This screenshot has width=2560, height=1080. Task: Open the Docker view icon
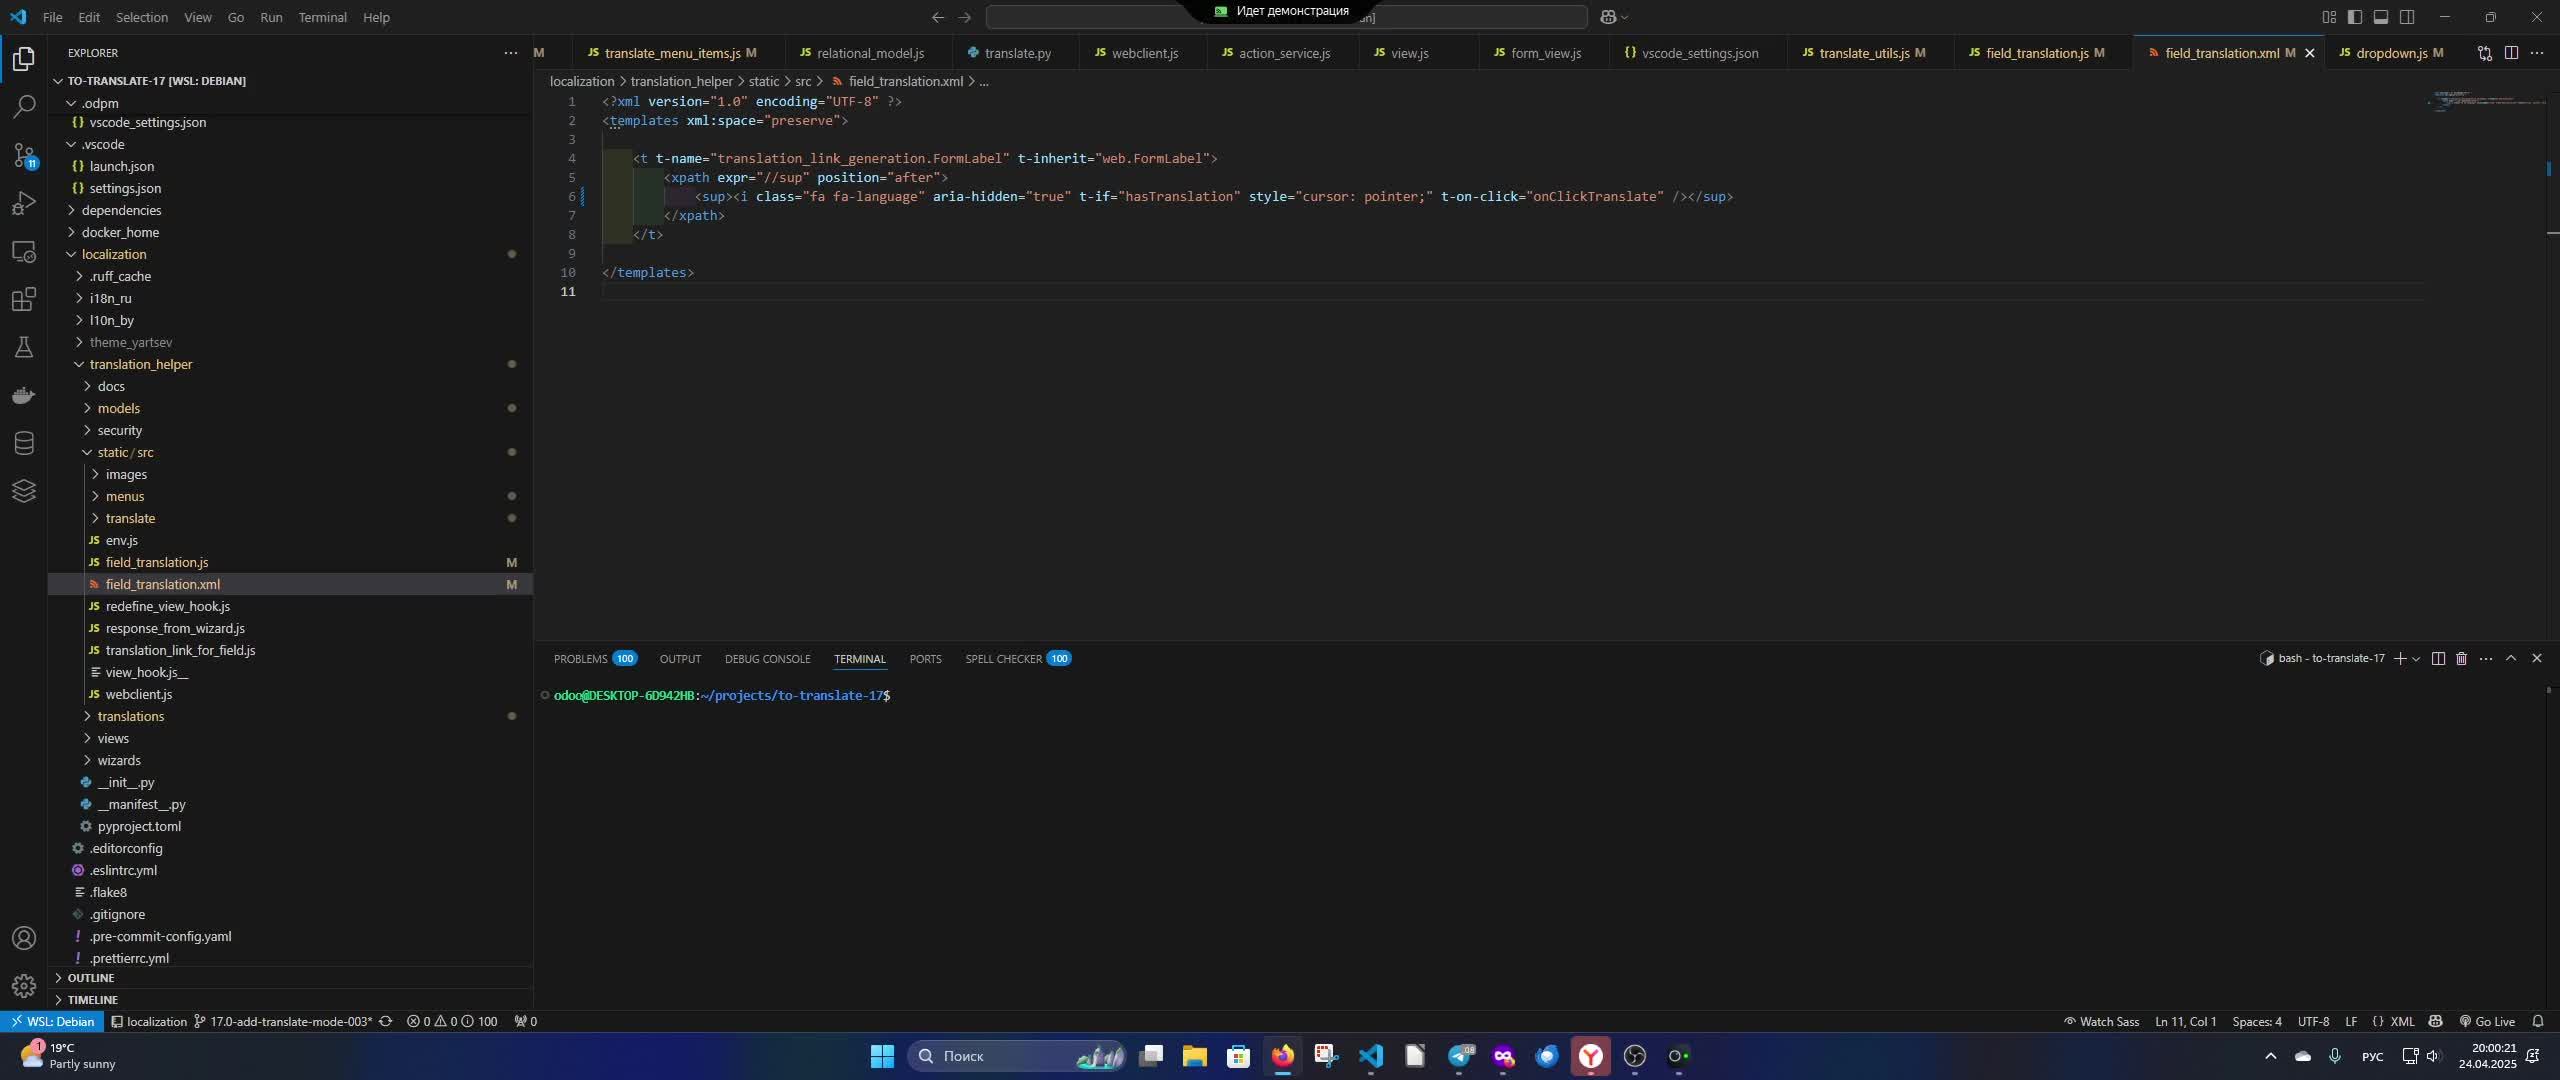24,395
